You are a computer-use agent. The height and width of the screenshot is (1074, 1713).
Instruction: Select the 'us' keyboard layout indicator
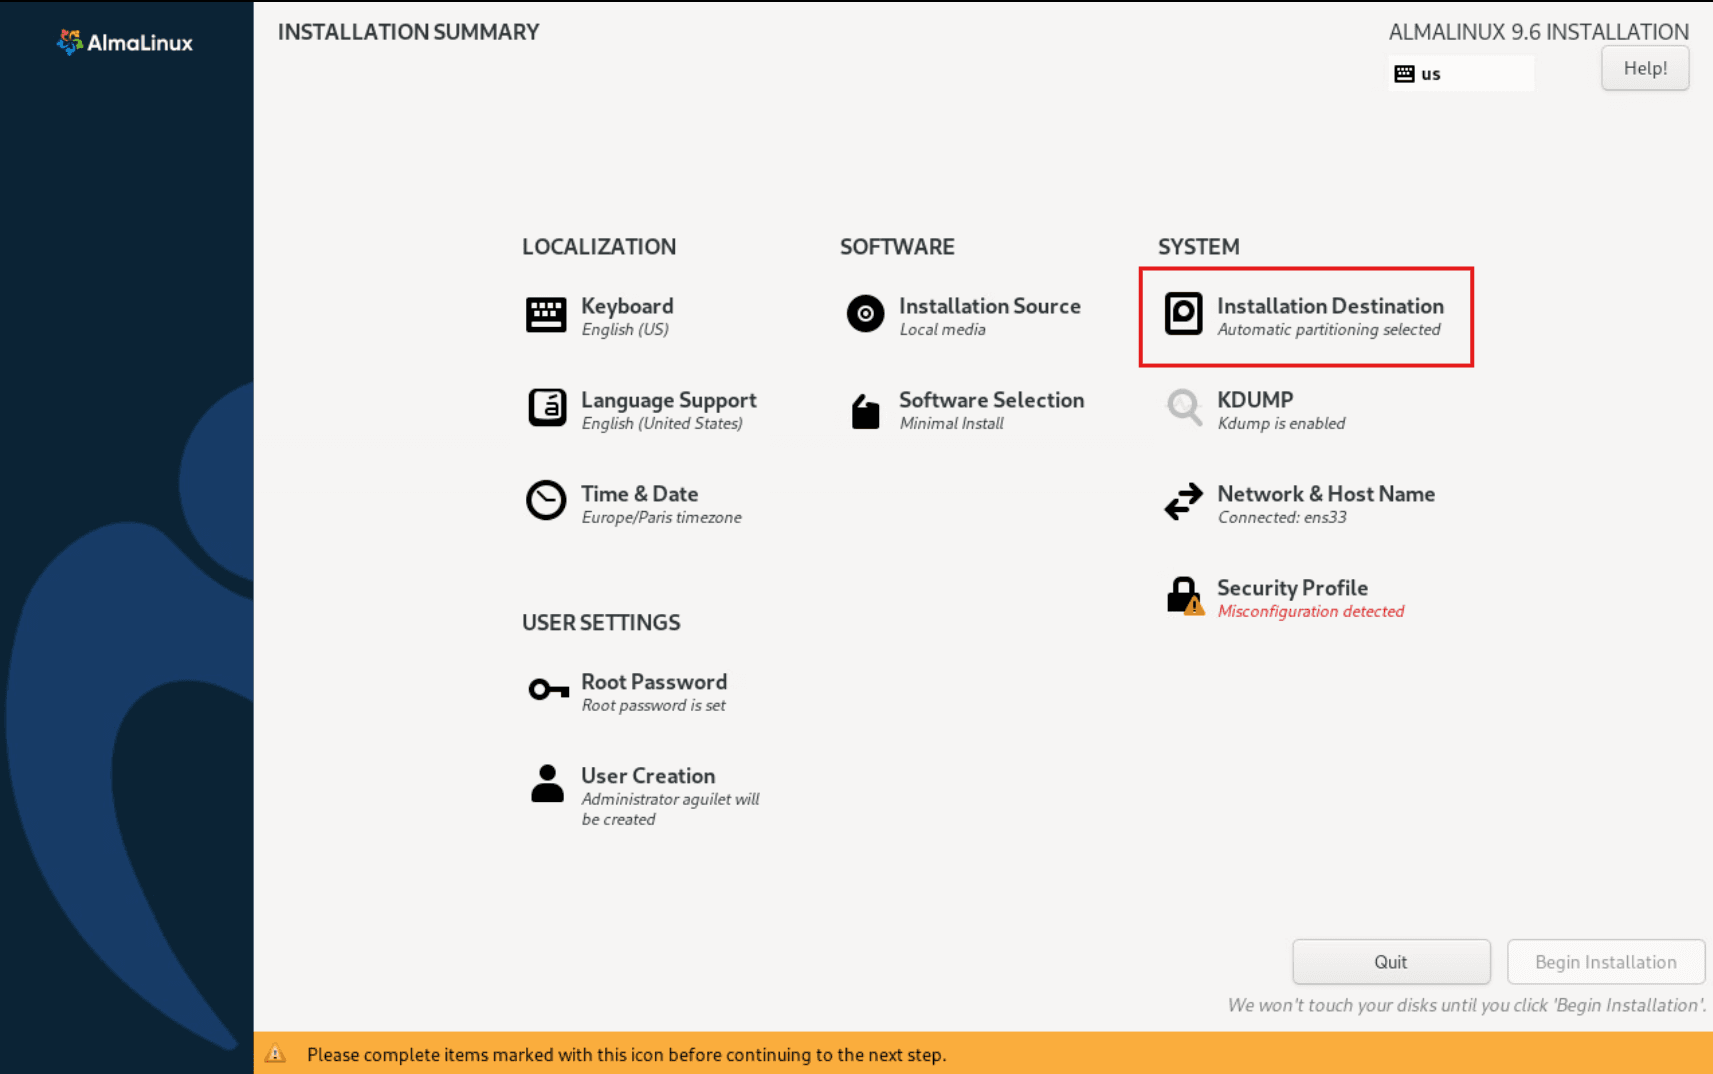(1461, 74)
